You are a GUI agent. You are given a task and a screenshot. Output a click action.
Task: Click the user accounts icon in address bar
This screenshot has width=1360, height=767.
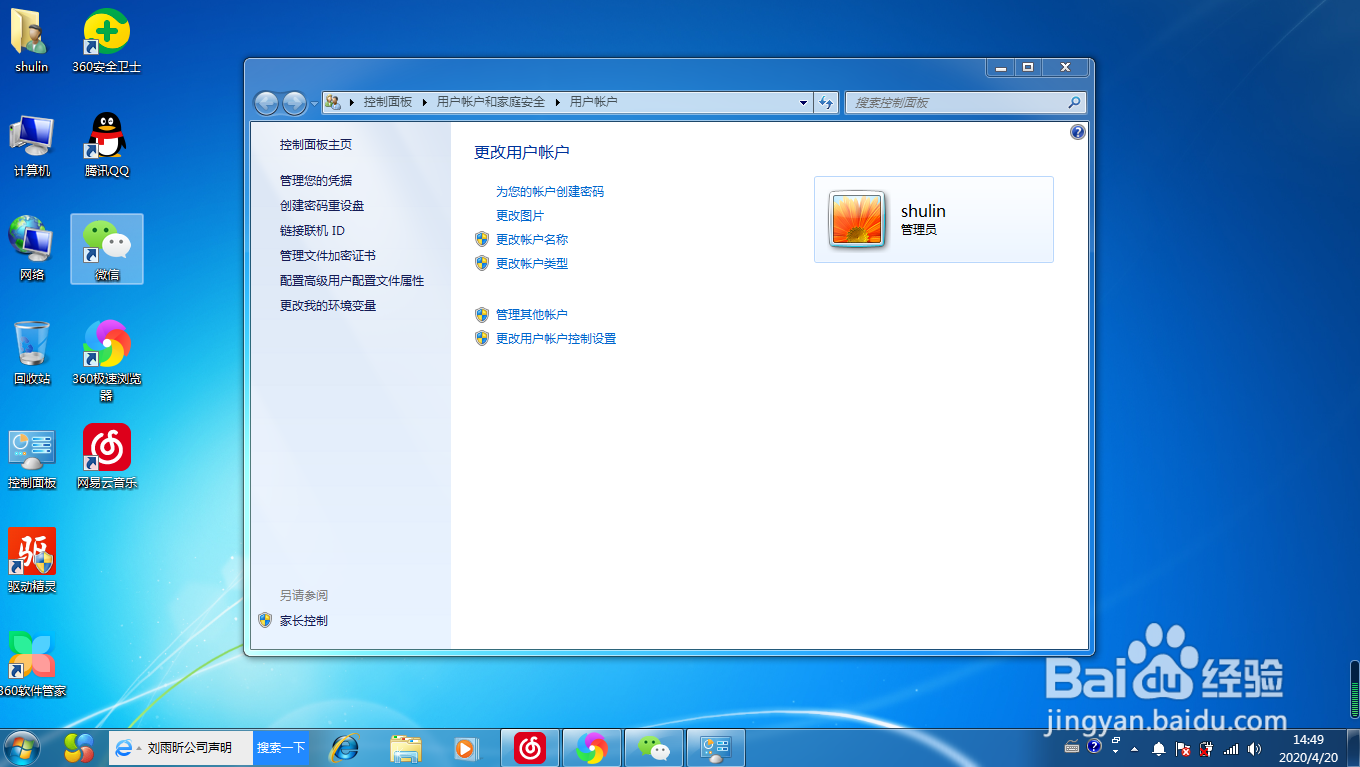334,102
